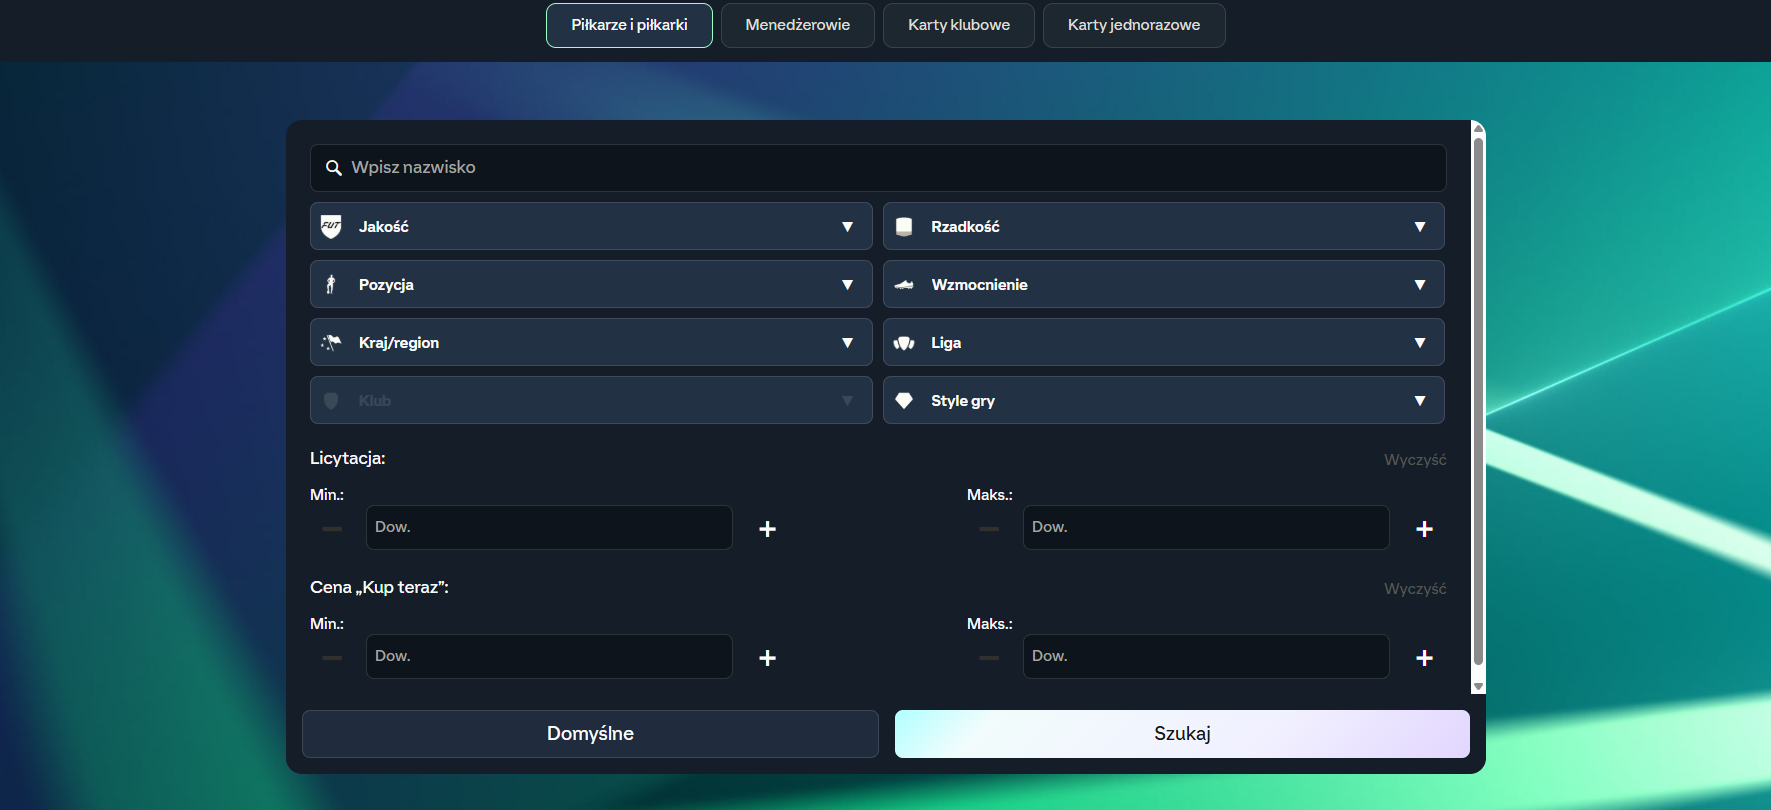Click the Licytacja Min. price field
The image size is (1771, 810).
[x=549, y=527]
